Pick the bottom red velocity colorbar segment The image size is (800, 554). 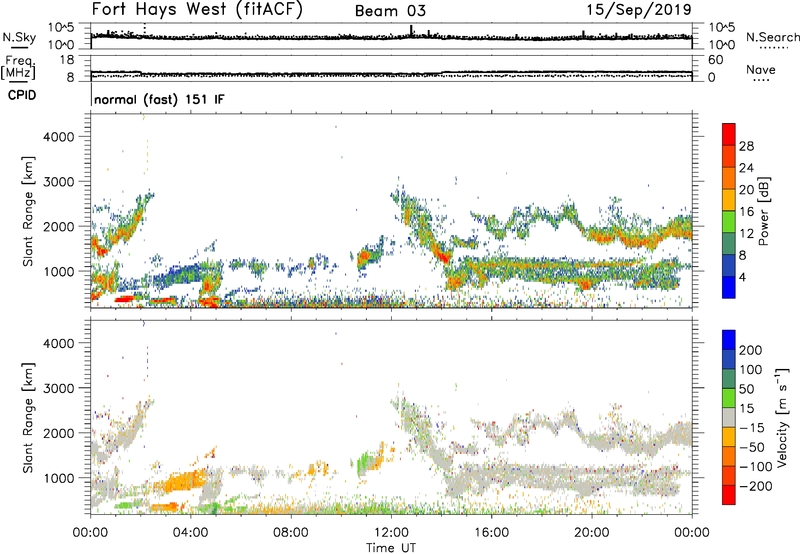(729, 495)
